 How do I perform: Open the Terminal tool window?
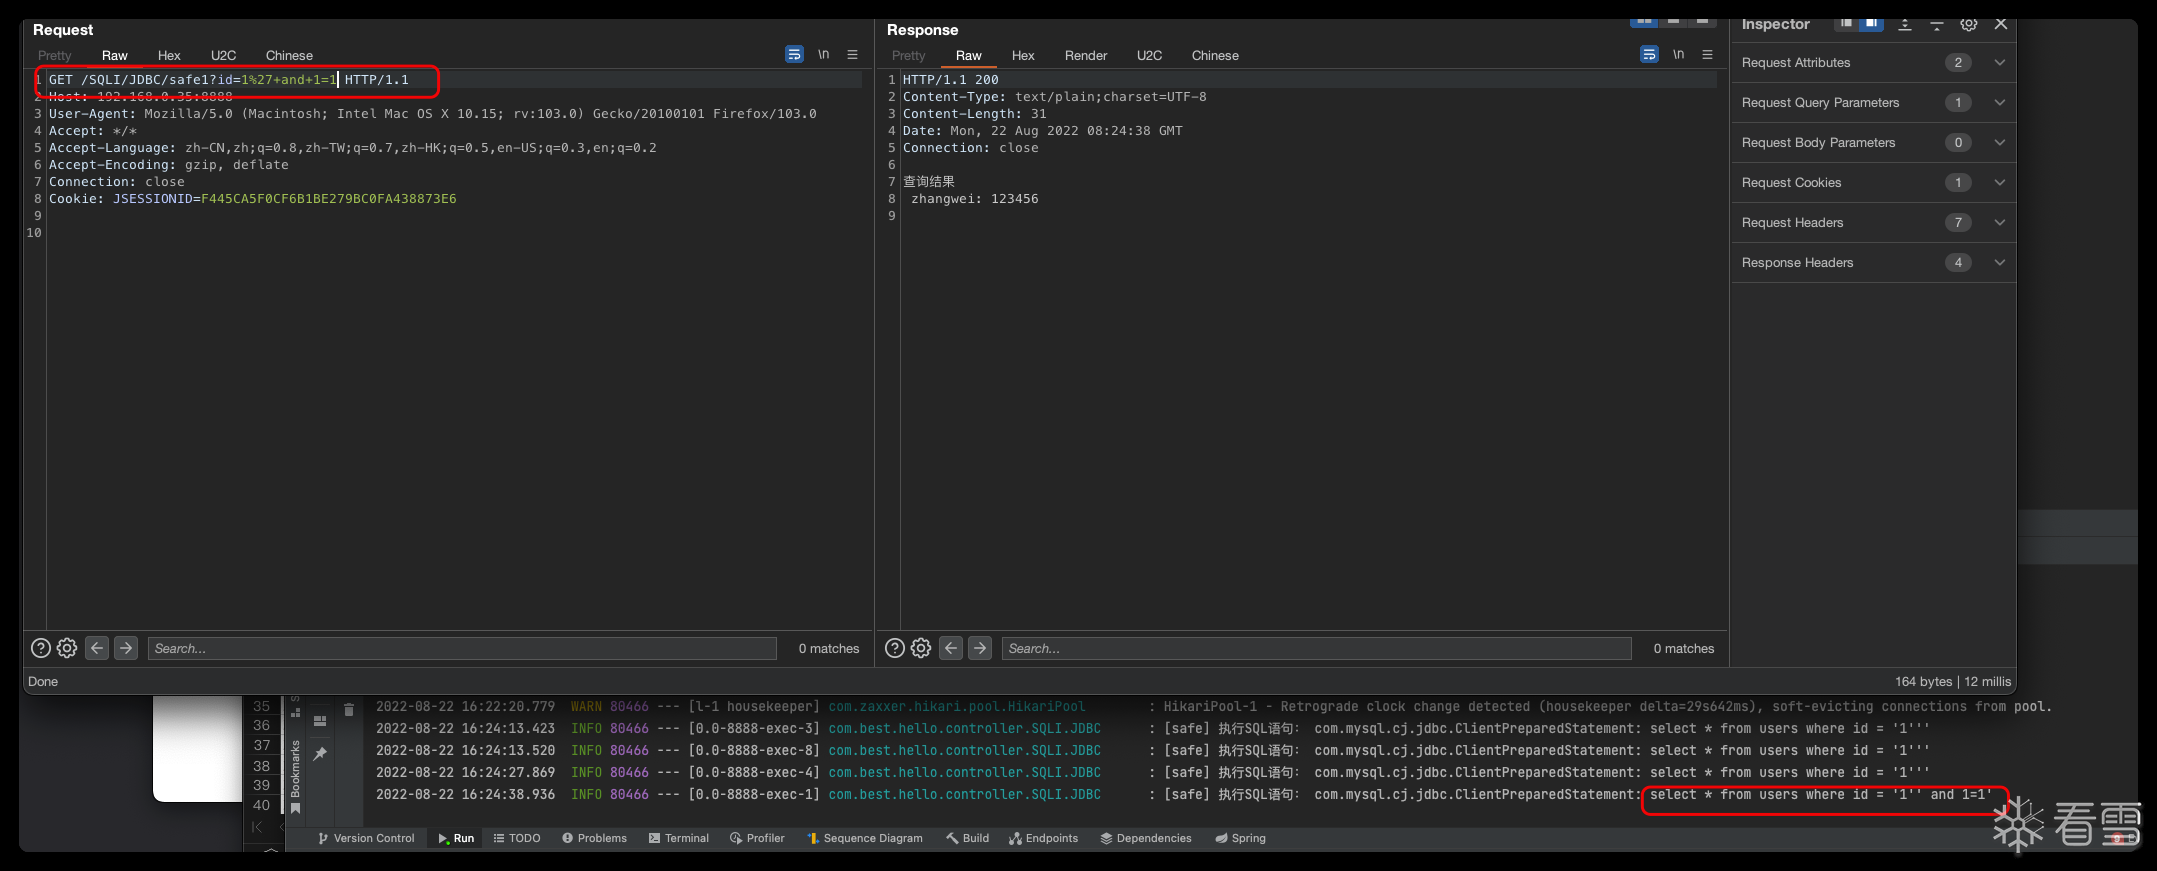(x=679, y=838)
